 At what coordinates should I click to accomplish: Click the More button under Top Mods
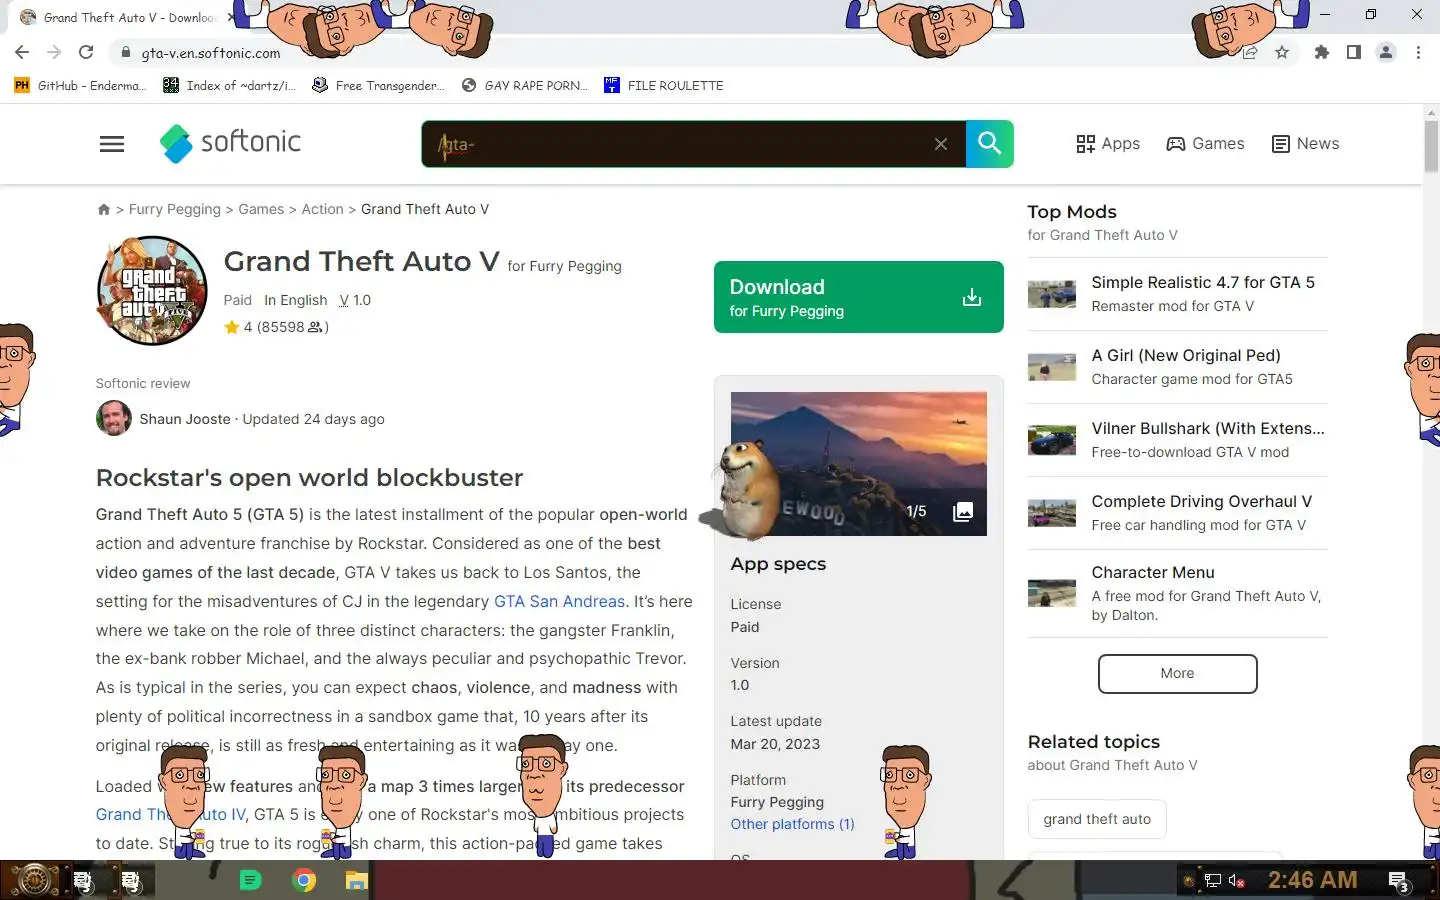click(x=1178, y=674)
